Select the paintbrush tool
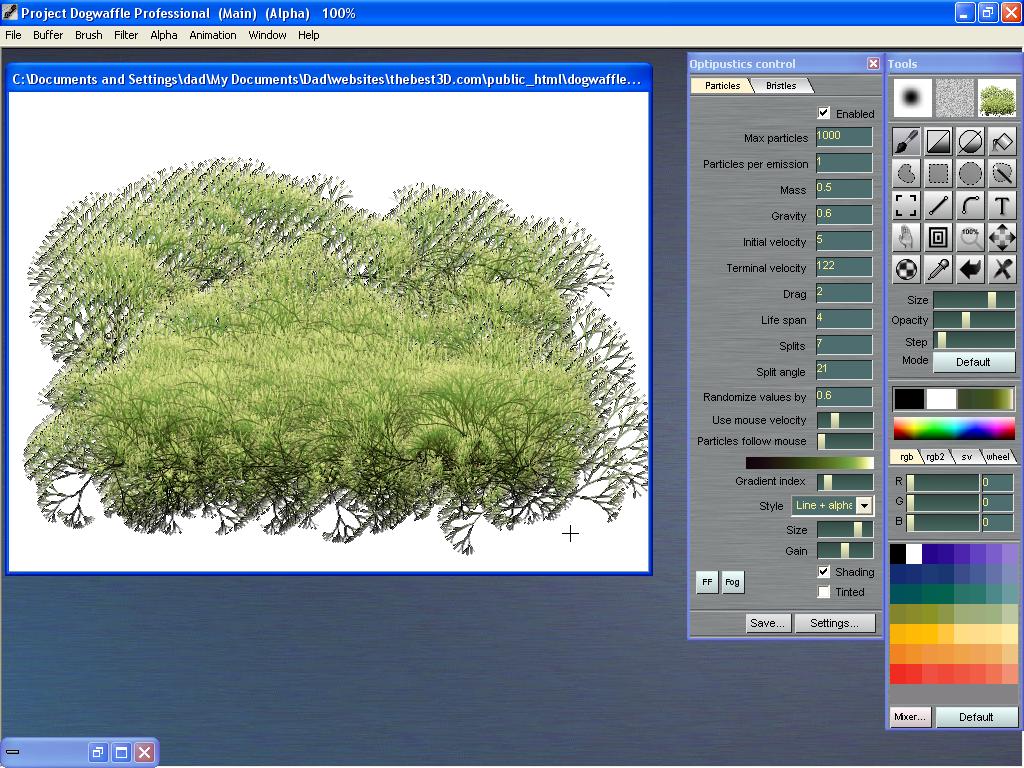1024x768 pixels. coord(906,142)
